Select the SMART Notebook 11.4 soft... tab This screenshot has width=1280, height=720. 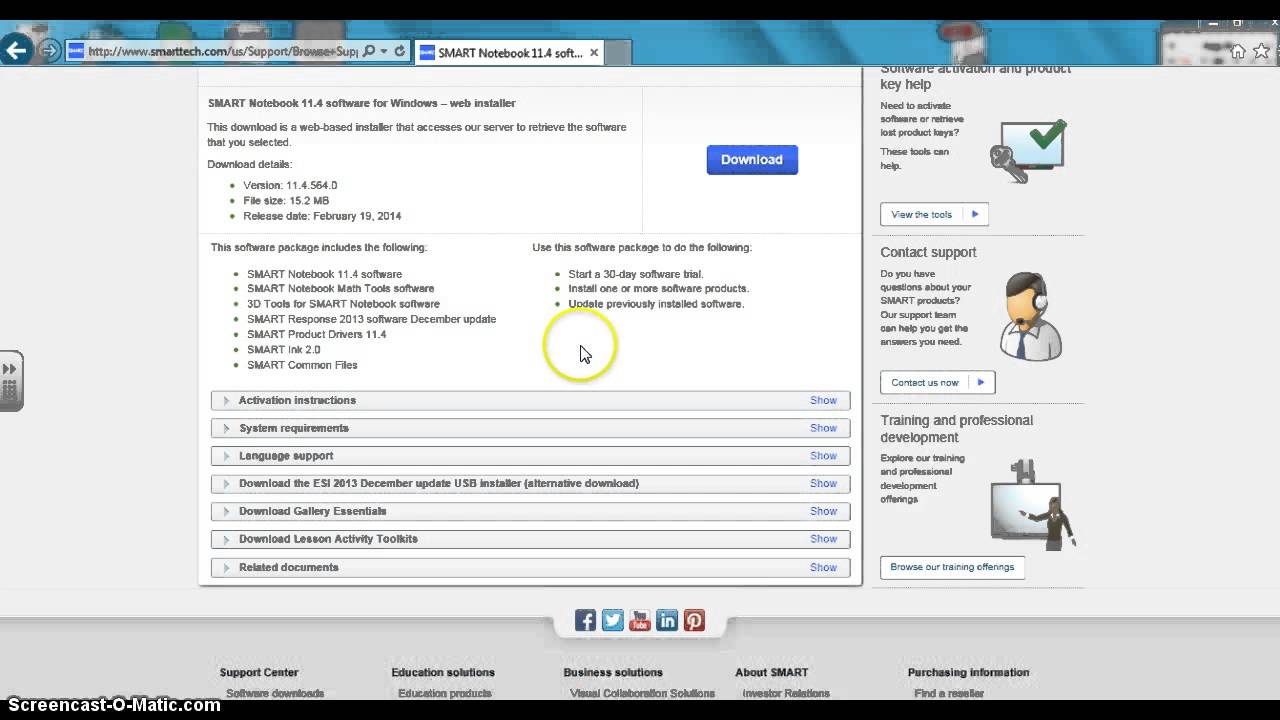[509, 53]
